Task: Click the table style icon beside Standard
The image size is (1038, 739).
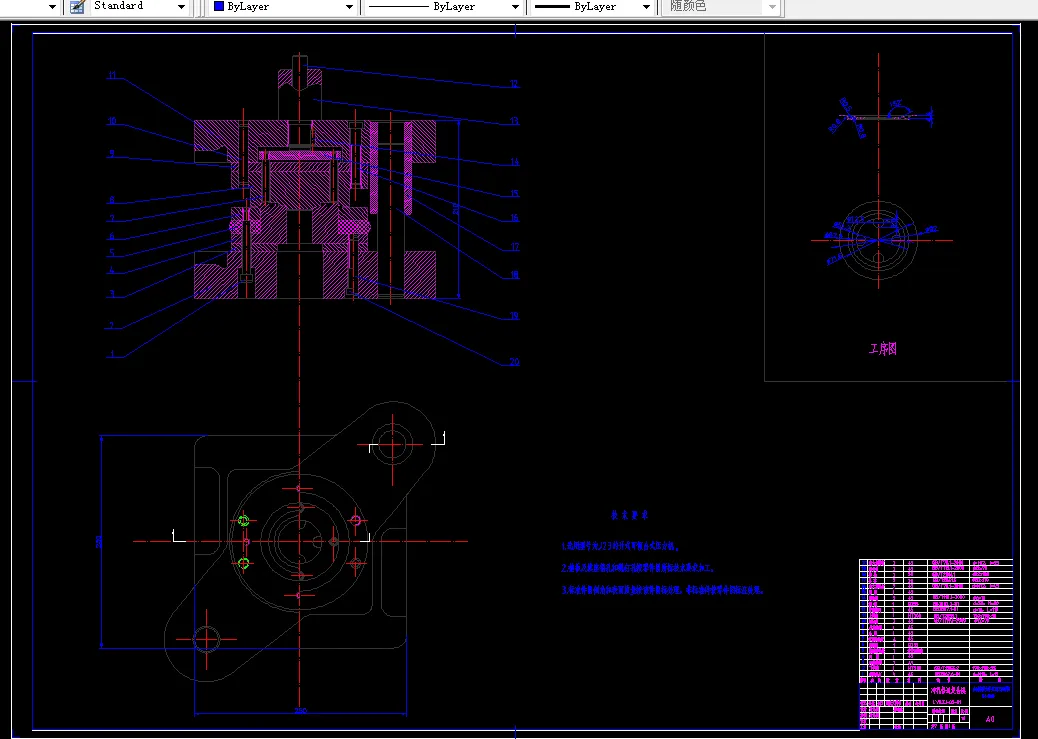Action: [77, 7]
